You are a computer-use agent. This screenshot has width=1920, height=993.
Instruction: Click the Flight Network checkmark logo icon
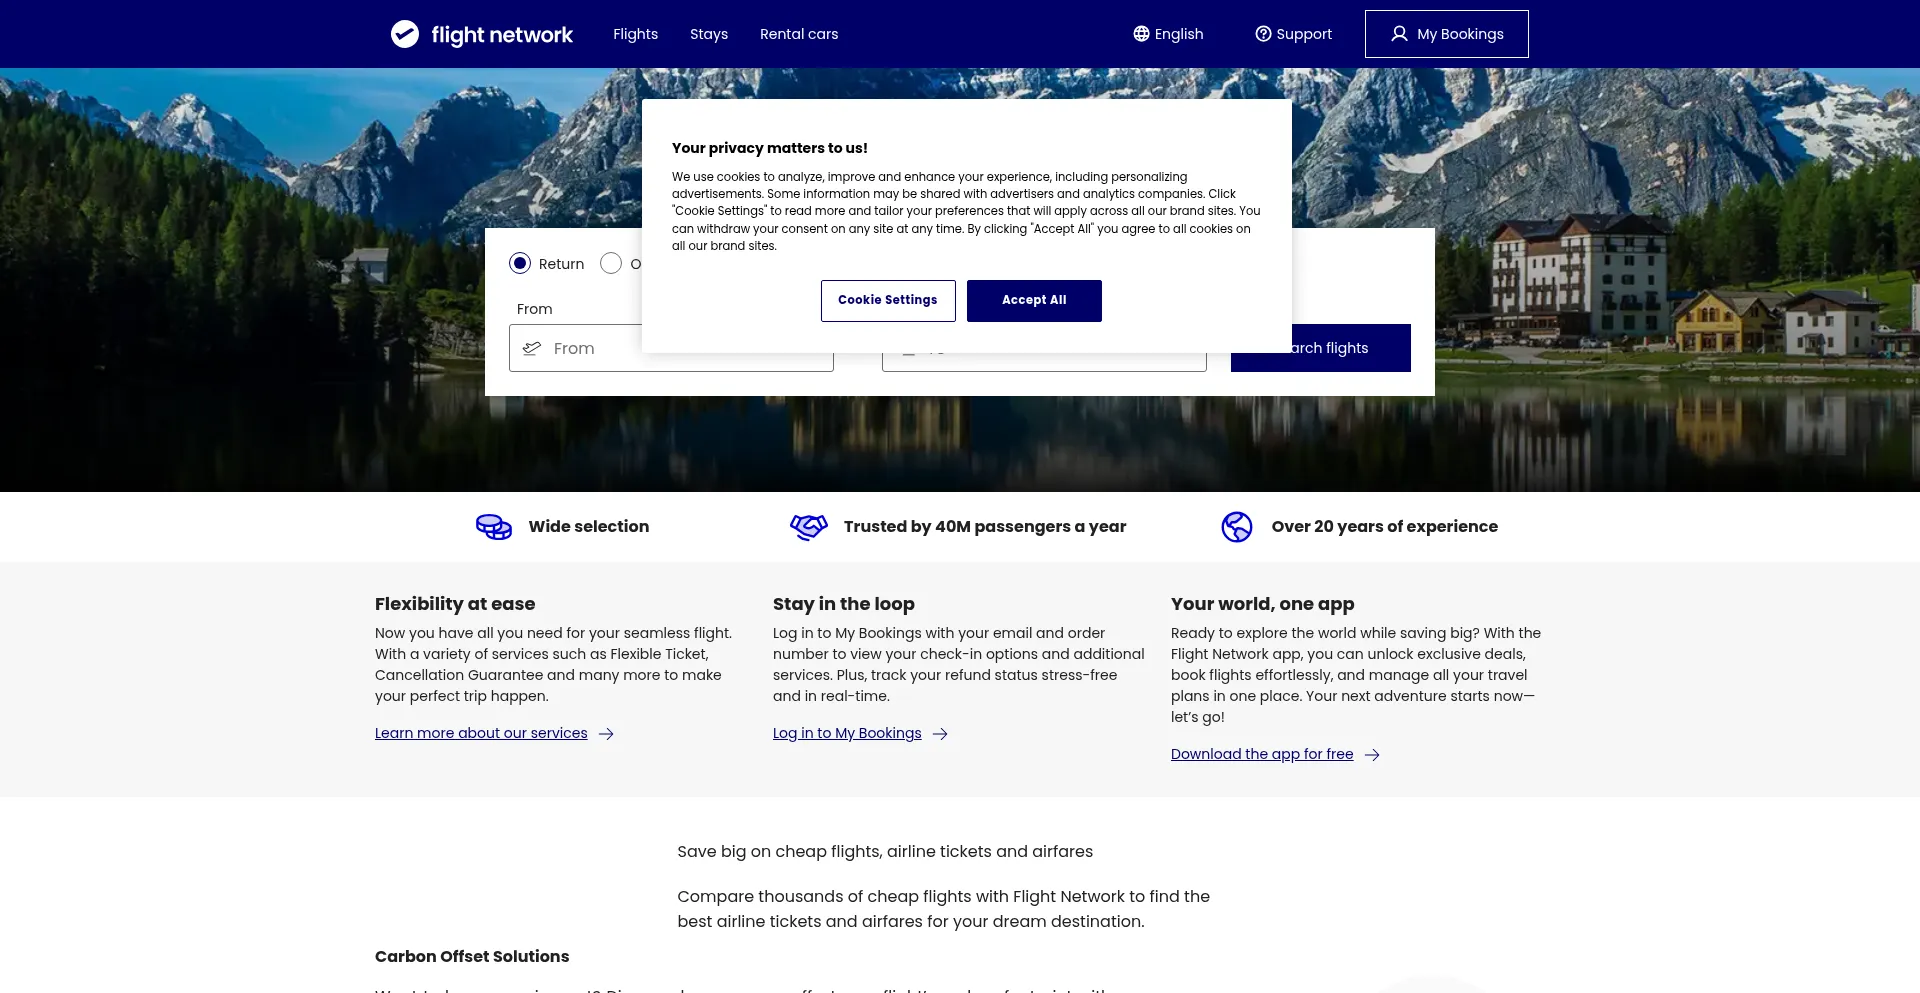[405, 34]
